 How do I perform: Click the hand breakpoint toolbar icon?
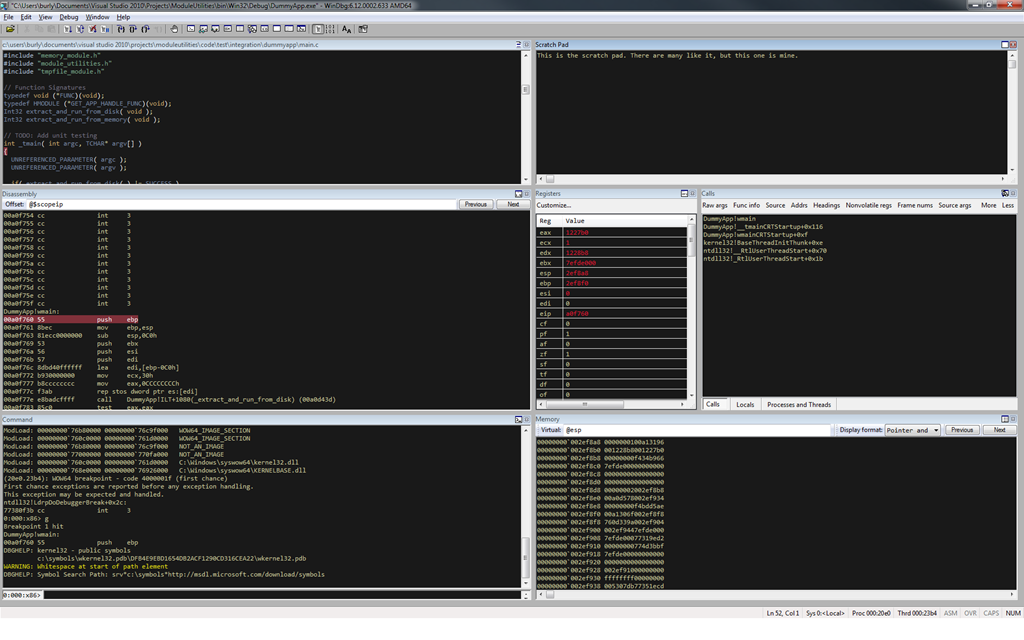174,29
